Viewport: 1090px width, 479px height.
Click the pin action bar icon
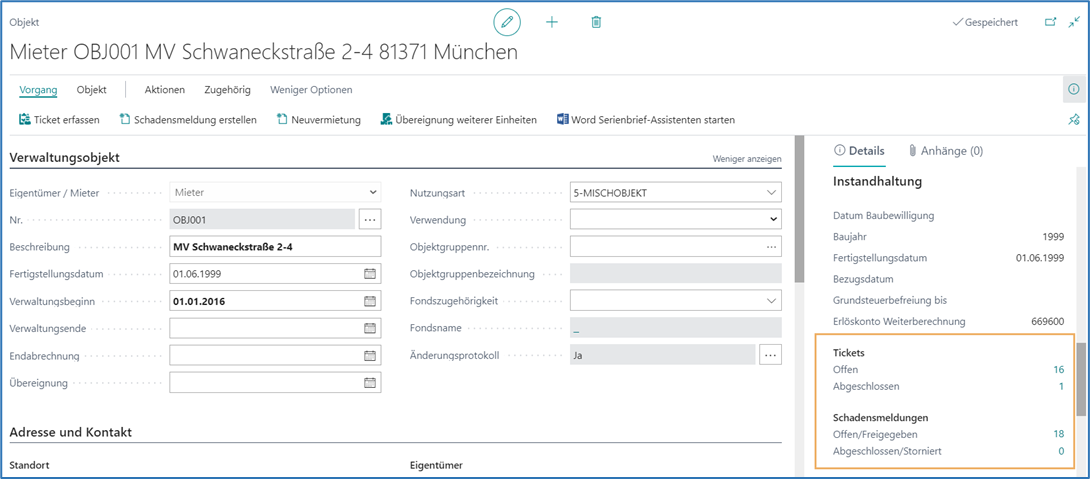[x=1074, y=120]
